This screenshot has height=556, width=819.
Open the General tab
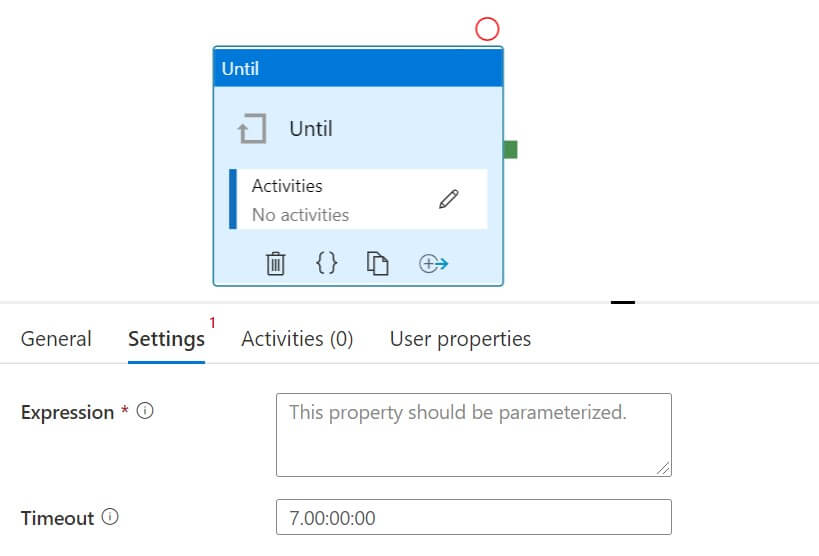pyautogui.click(x=56, y=339)
